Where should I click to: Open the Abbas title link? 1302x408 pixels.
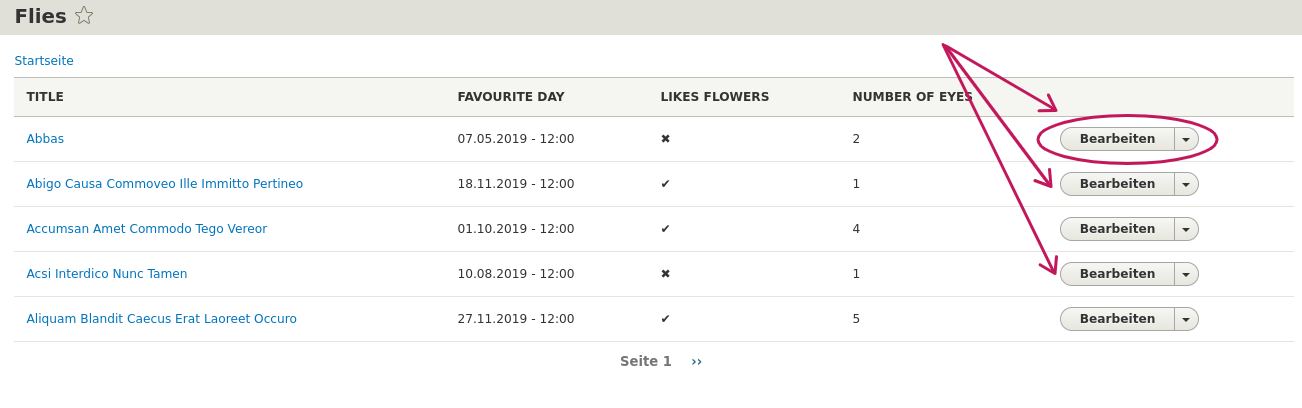point(45,139)
